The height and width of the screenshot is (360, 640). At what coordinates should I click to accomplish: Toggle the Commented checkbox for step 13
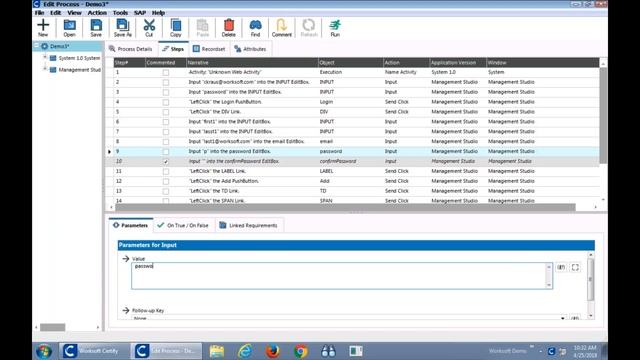point(166,191)
